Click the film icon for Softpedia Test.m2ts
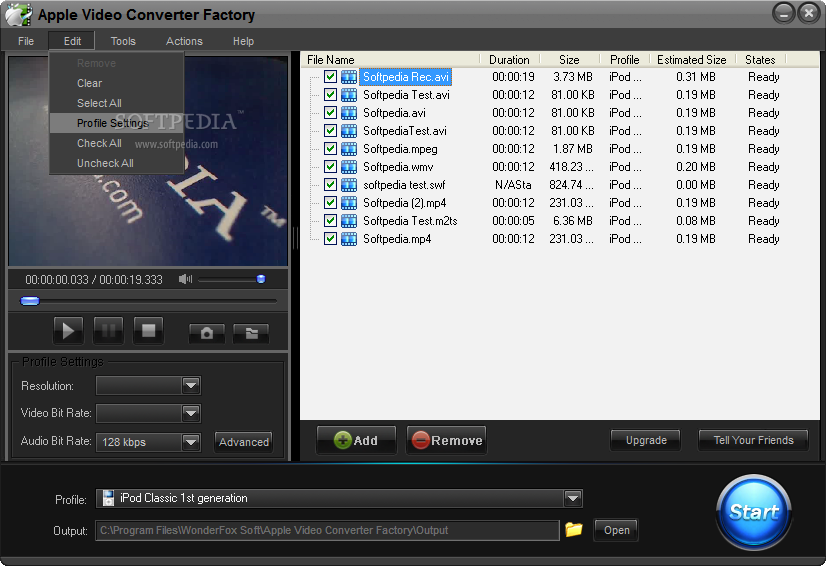826x566 pixels. point(349,221)
